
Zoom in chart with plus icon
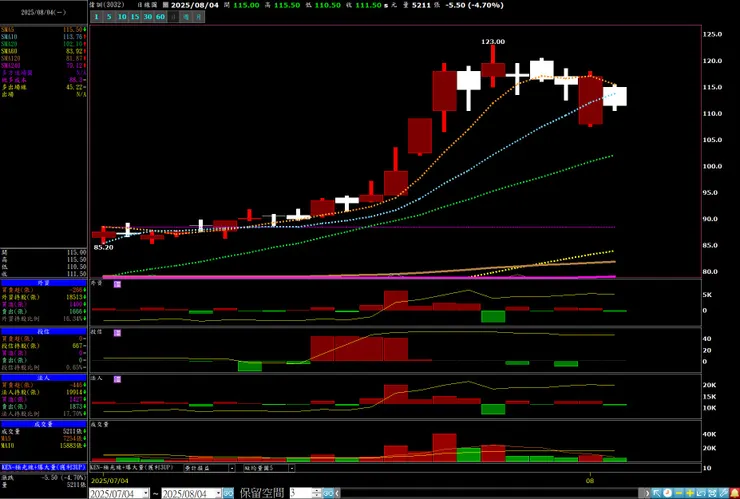pyautogui.click(x=690, y=493)
